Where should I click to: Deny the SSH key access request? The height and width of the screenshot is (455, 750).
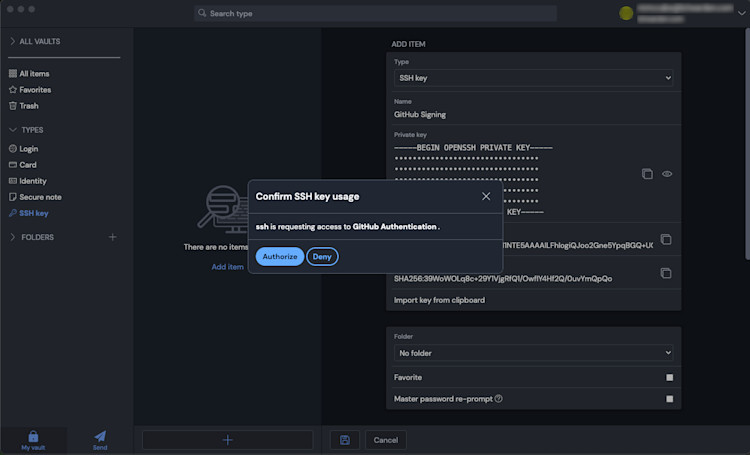pos(322,257)
